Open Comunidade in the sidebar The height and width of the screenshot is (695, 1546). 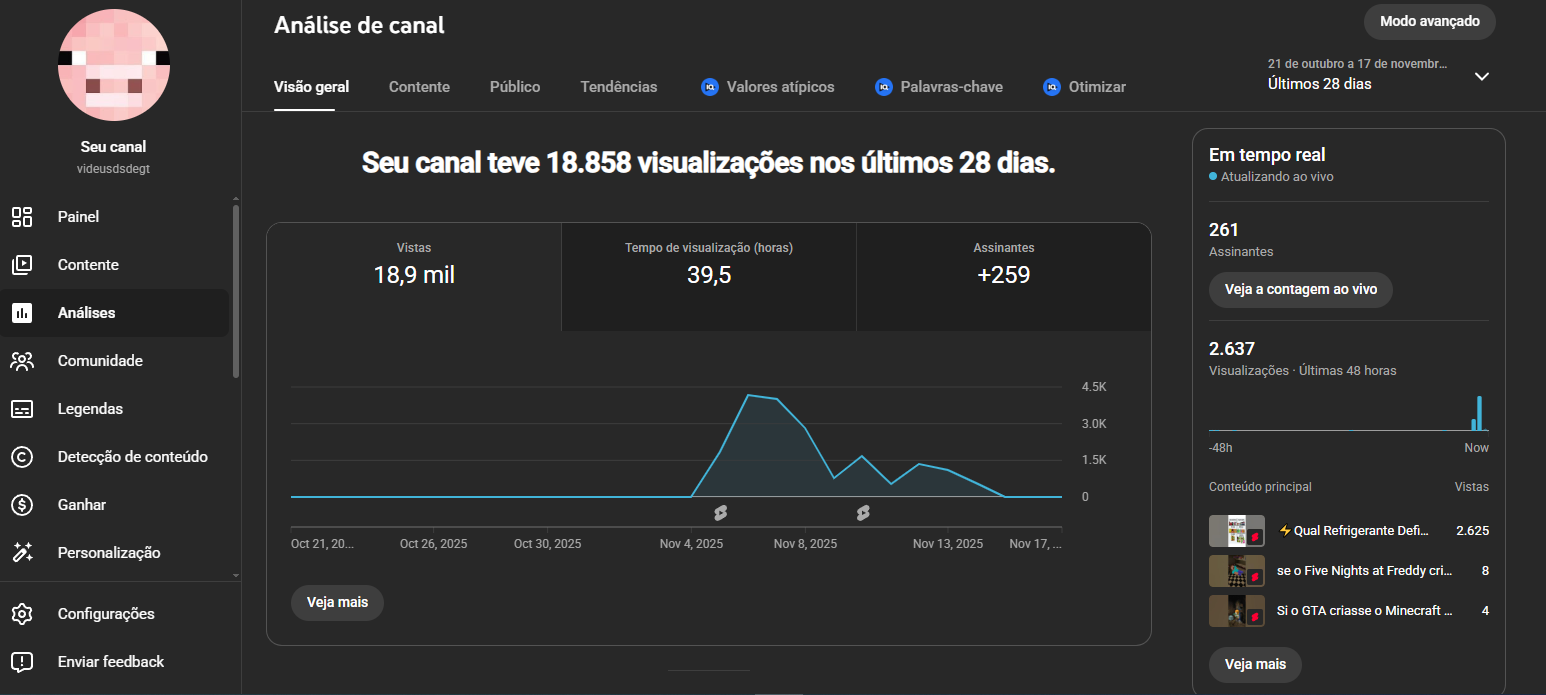tap(114, 361)
